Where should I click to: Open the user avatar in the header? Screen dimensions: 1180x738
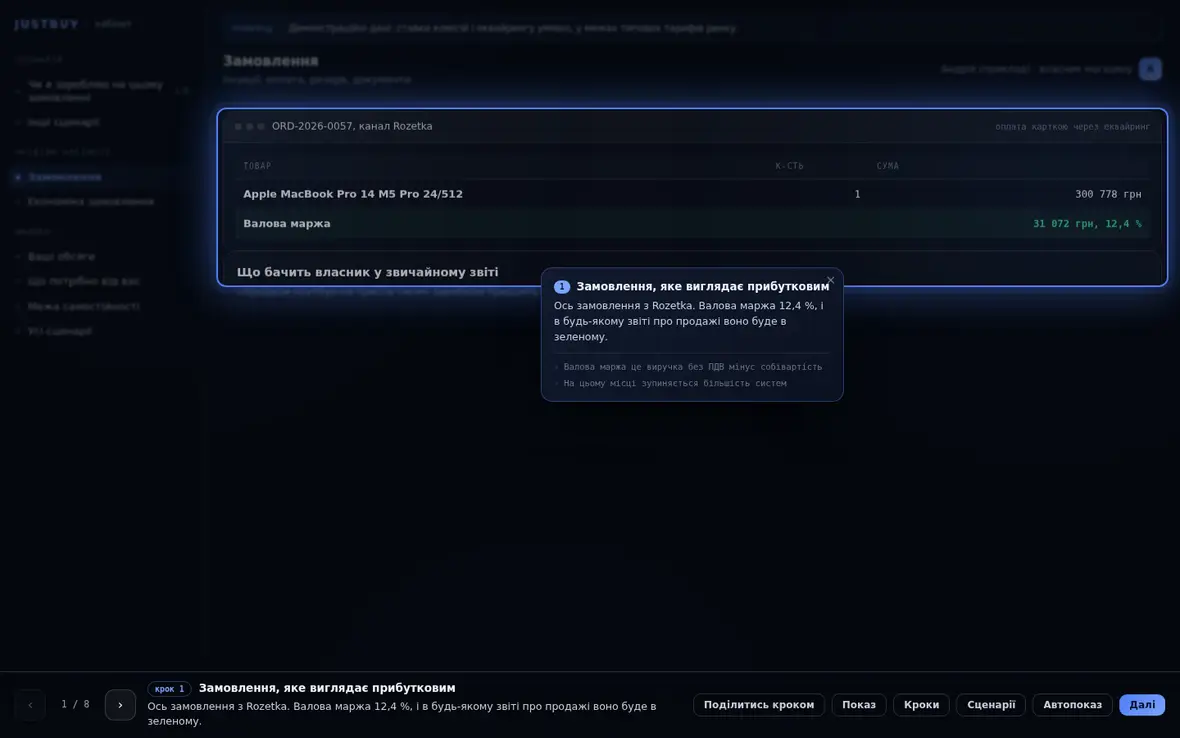pos(1149,69)
